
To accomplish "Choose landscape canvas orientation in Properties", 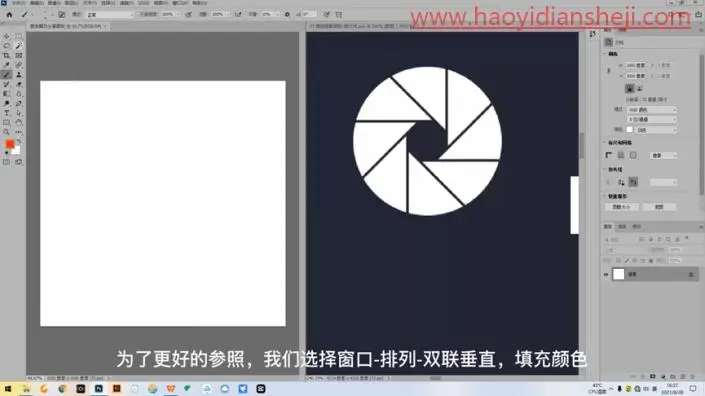I will point(639,89).
